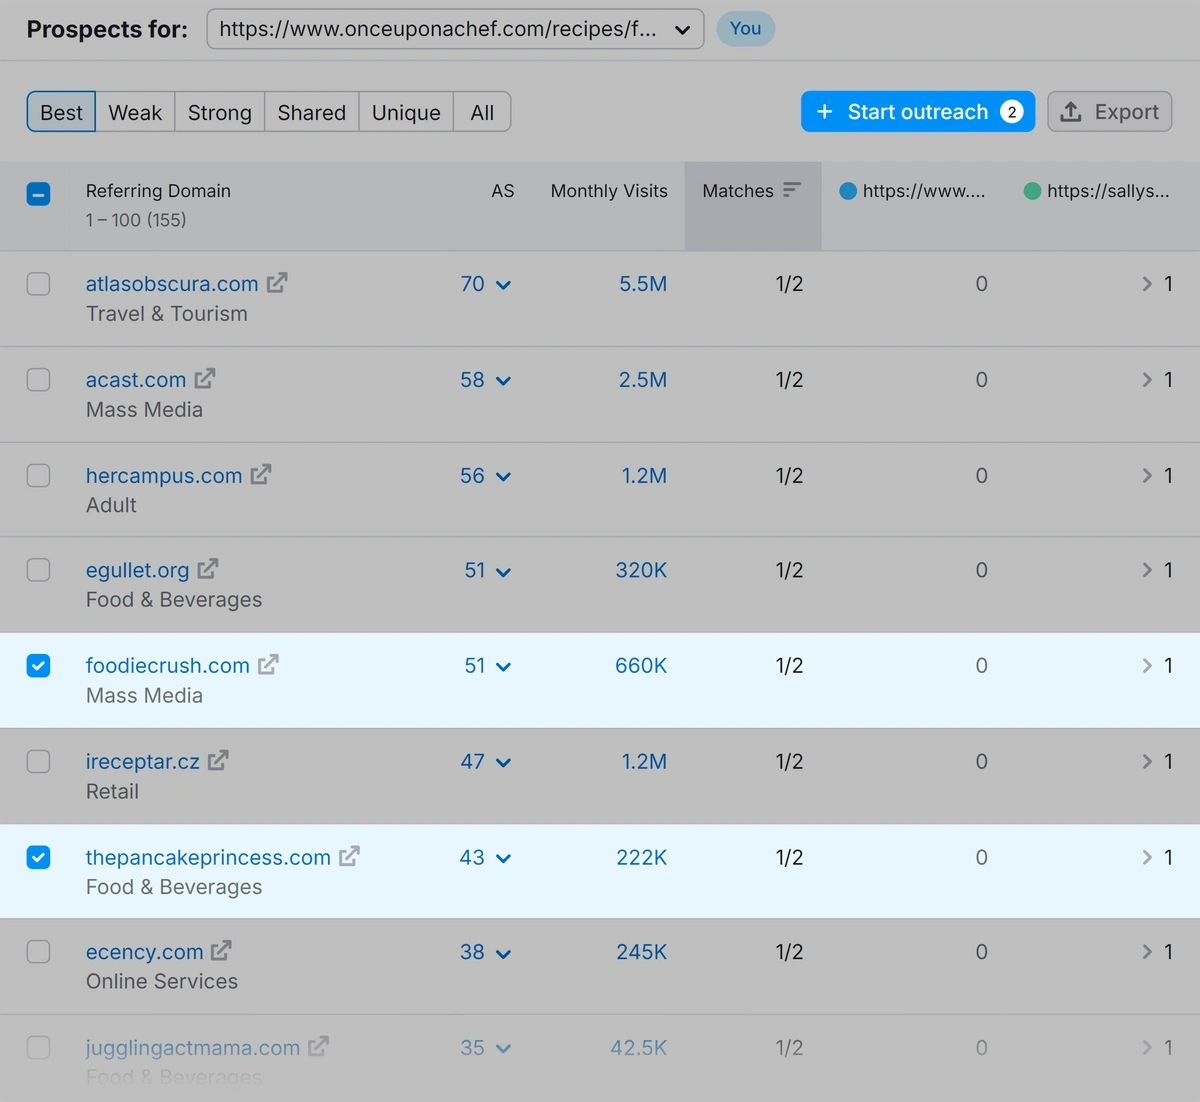Viewport: 1200px width, 1102px height.
Task: Click the Referring Domain column header
Action: coord(158,191)
